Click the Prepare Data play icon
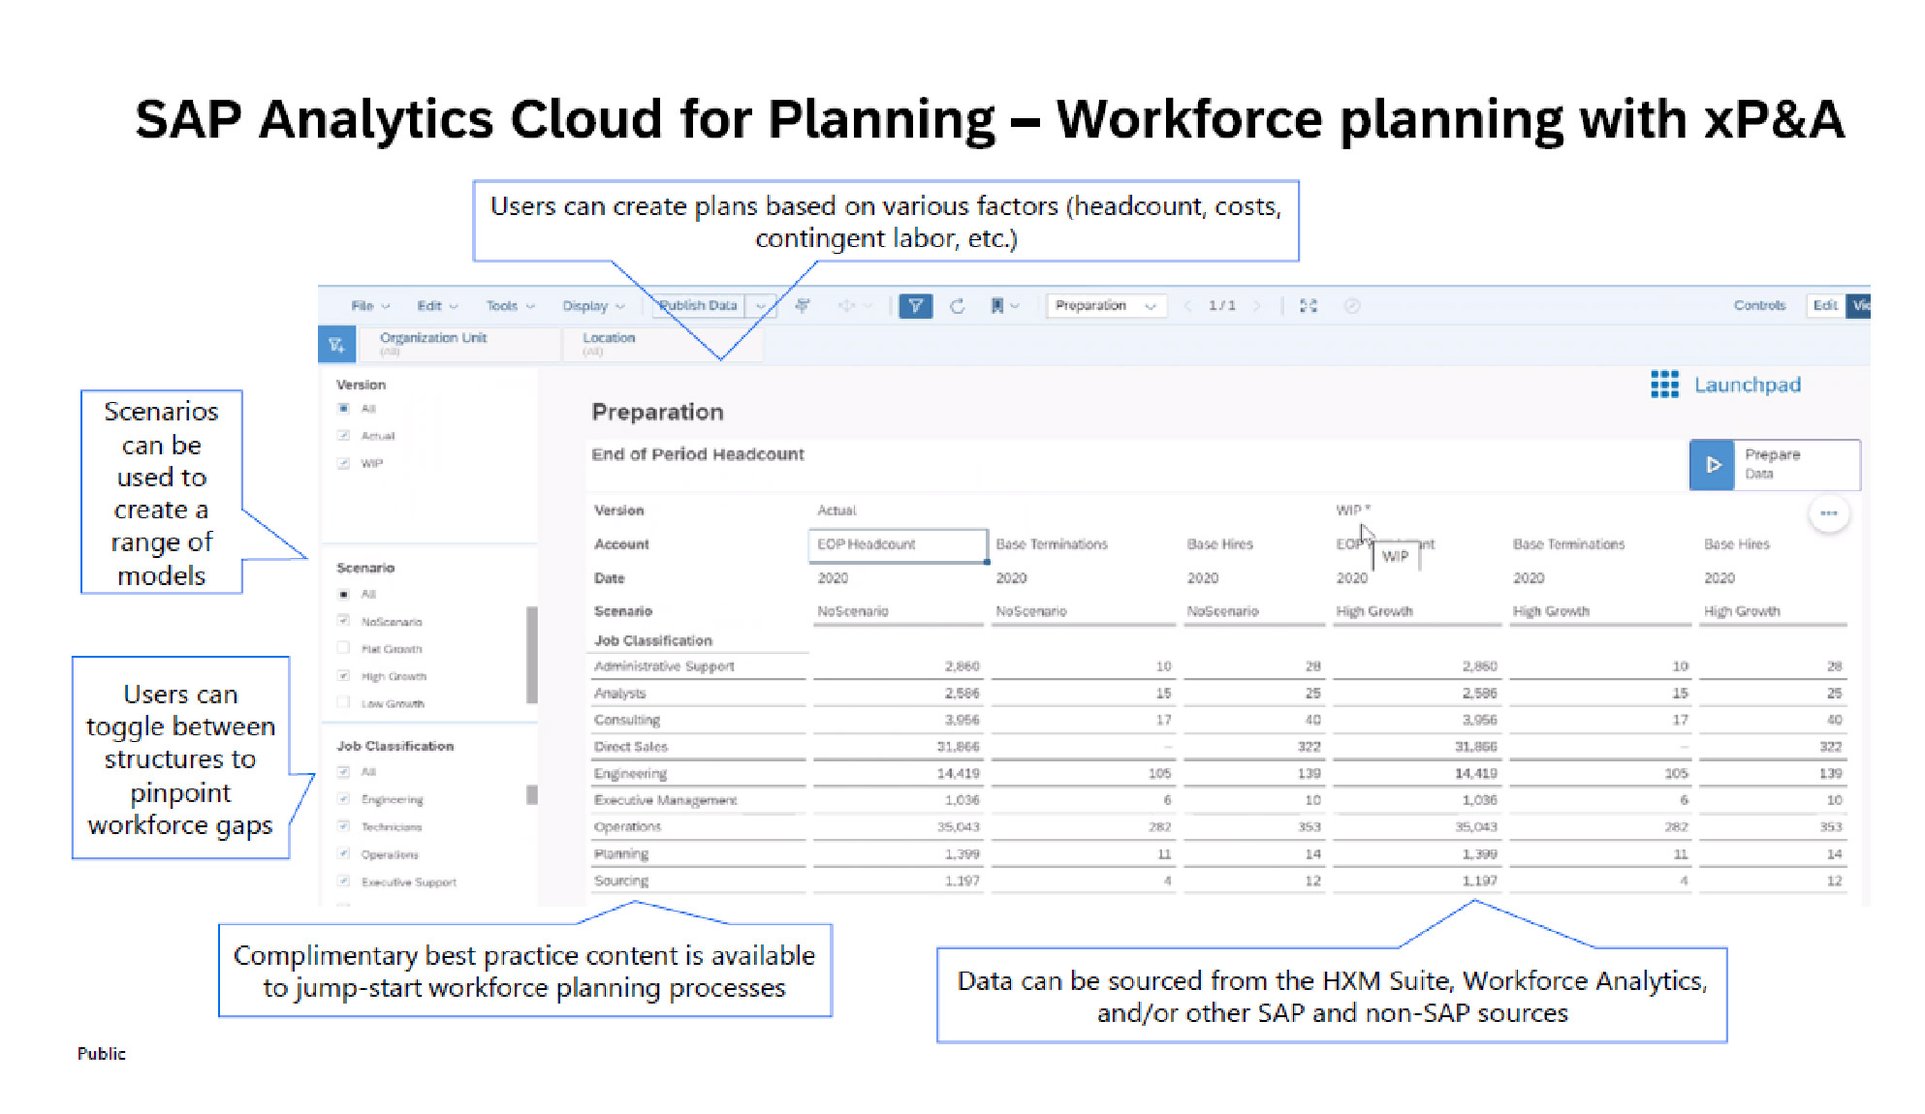Image resolution: width=1925 pixels, height=1114 pixels. pos(1713,465)
